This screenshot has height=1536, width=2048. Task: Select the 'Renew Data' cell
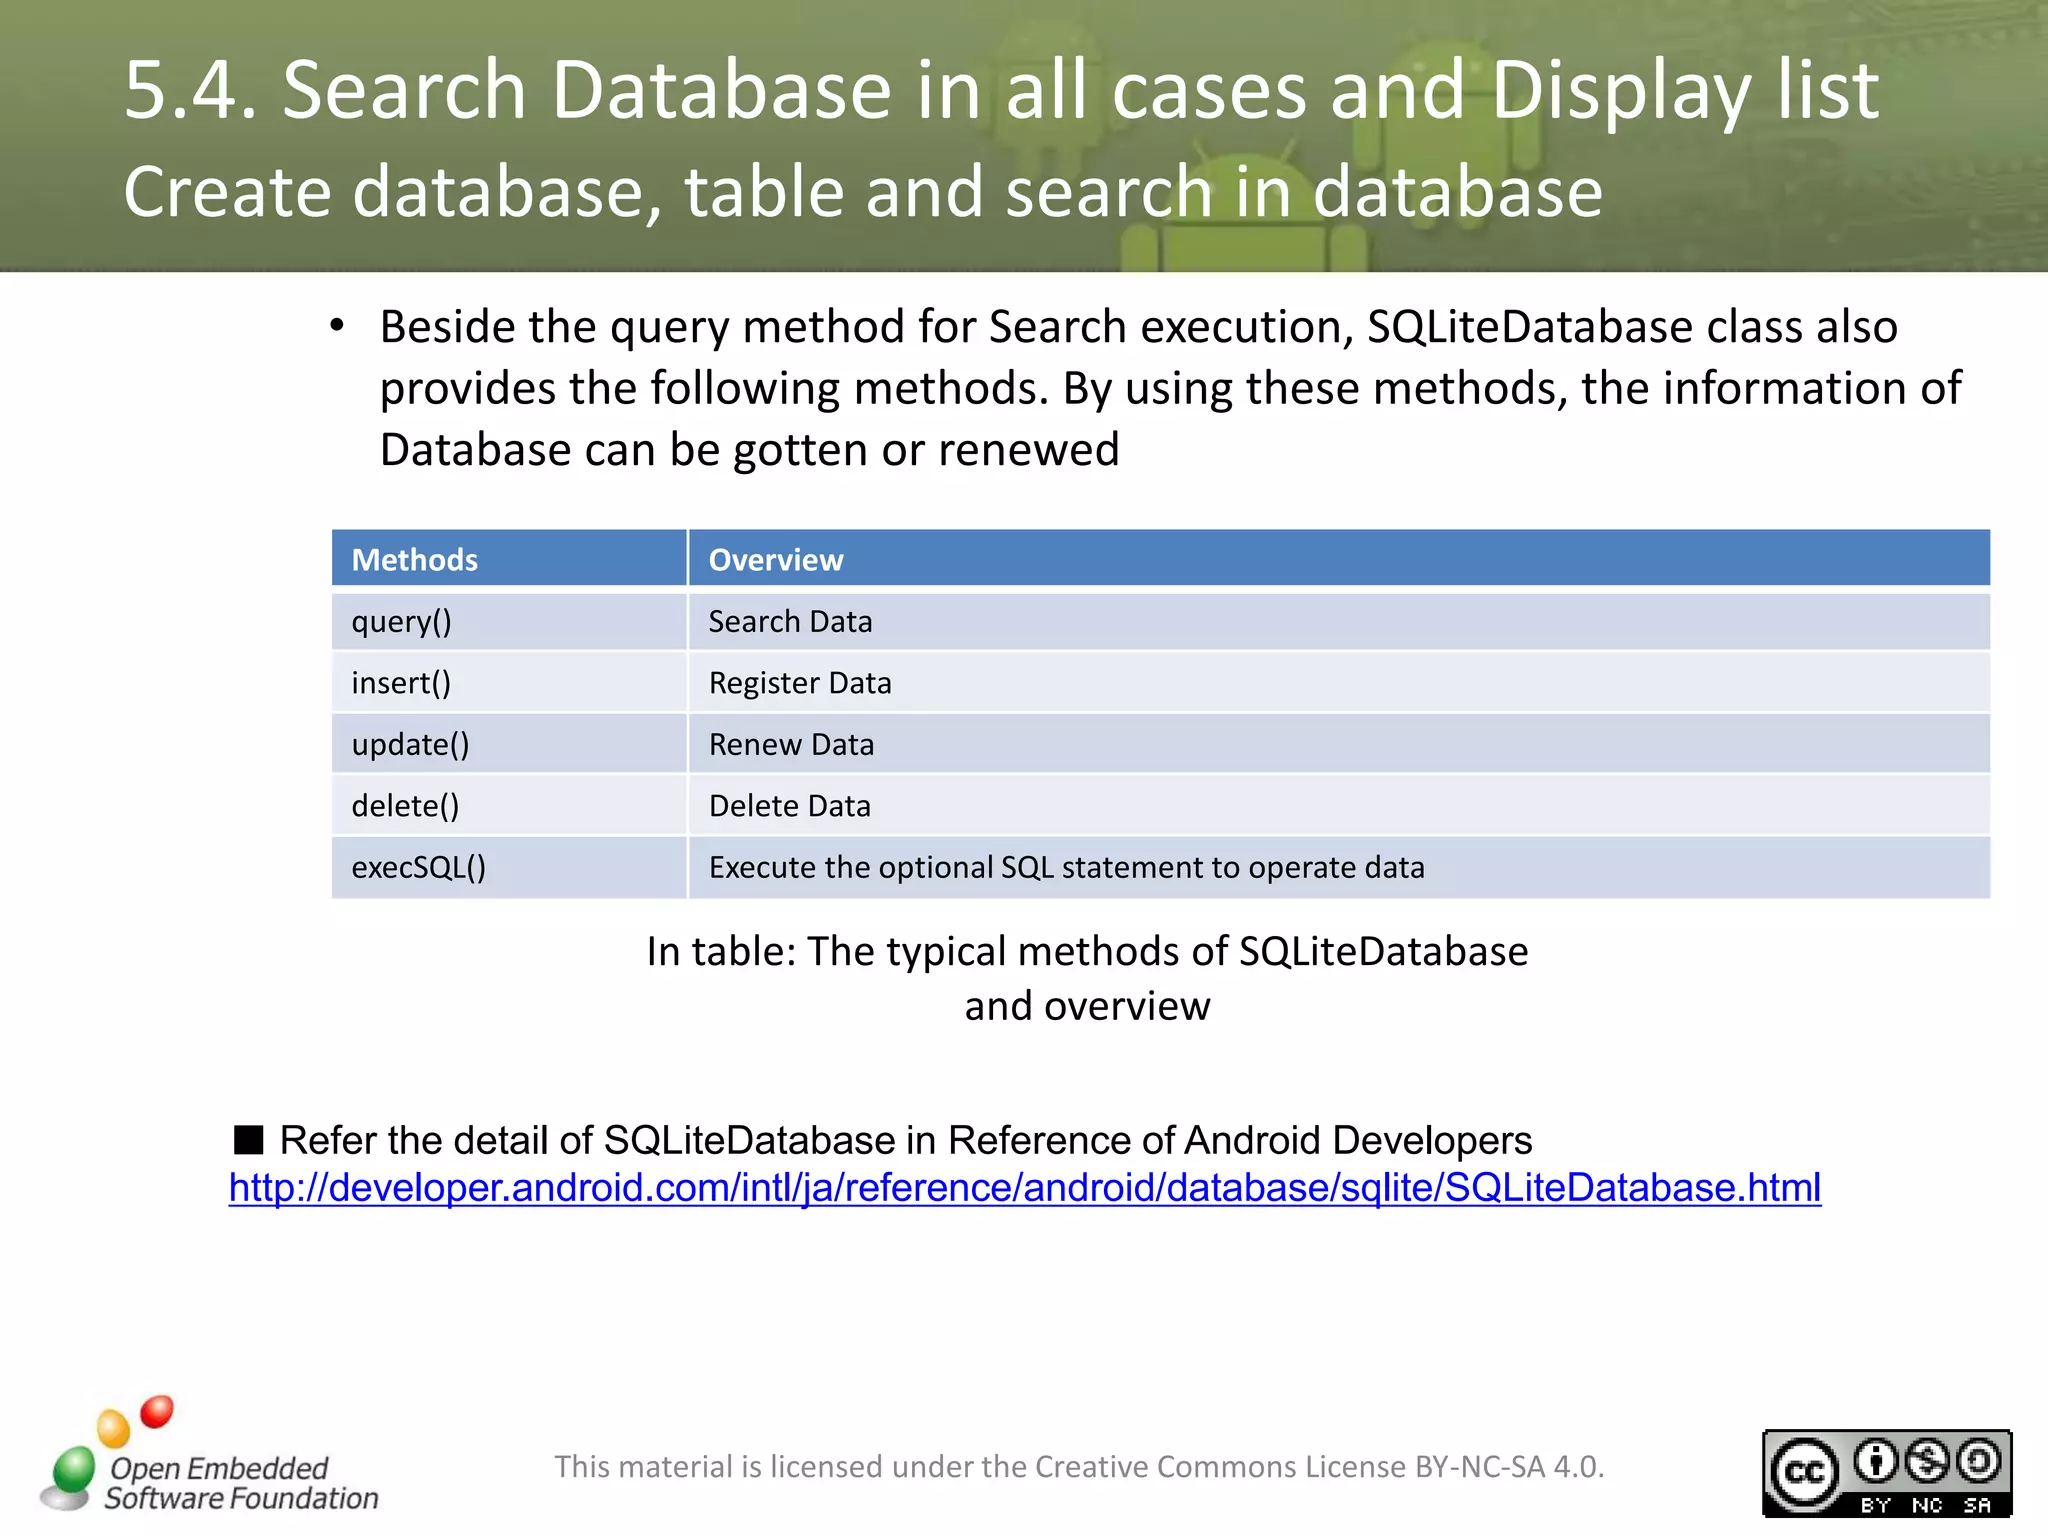click(1340, 744)
